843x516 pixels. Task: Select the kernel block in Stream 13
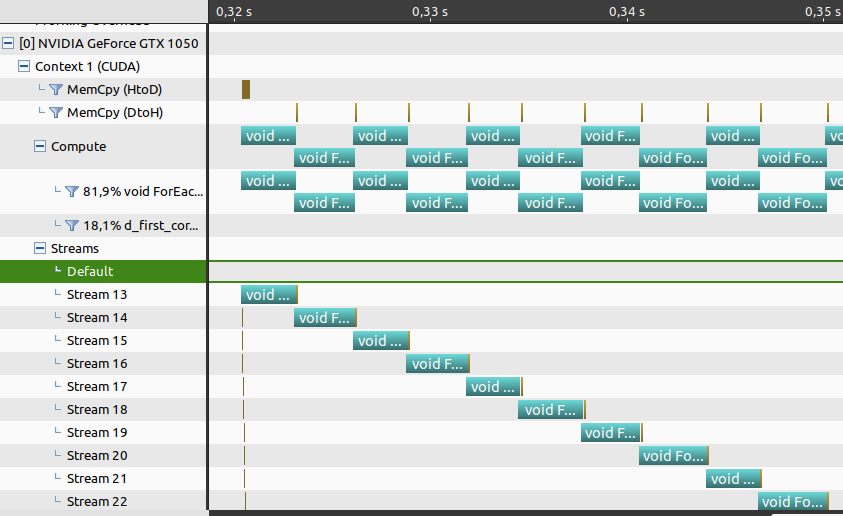tap(268, 295)
